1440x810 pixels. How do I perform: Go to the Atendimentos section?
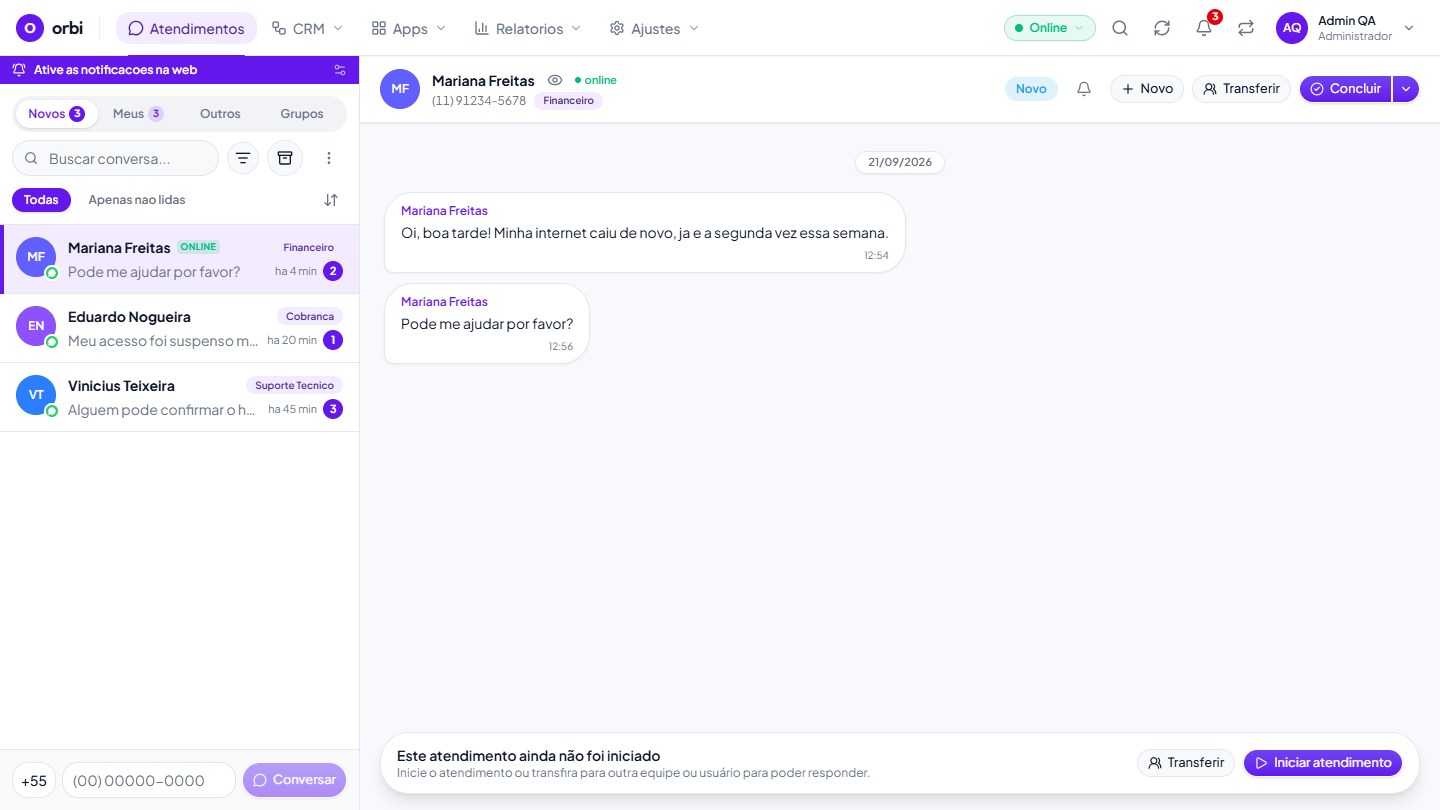pos(186,28)
